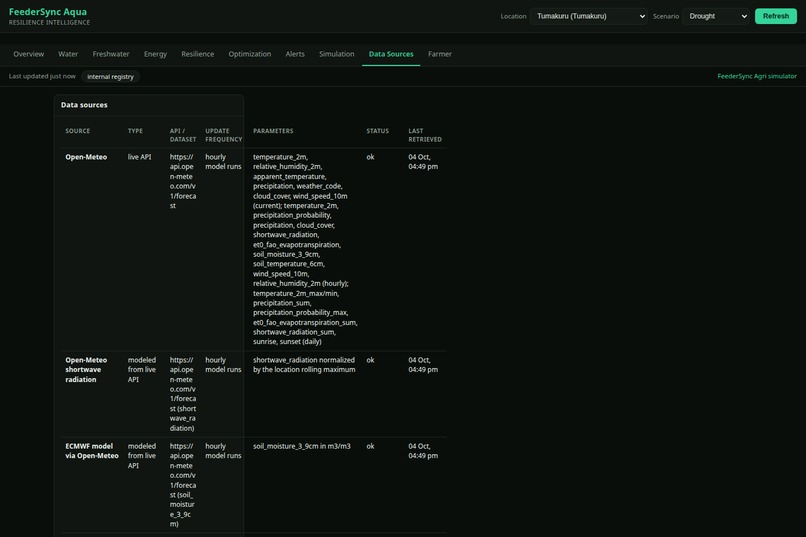
Task: Click the API / DATASET column header
Action: click(183, 135)
